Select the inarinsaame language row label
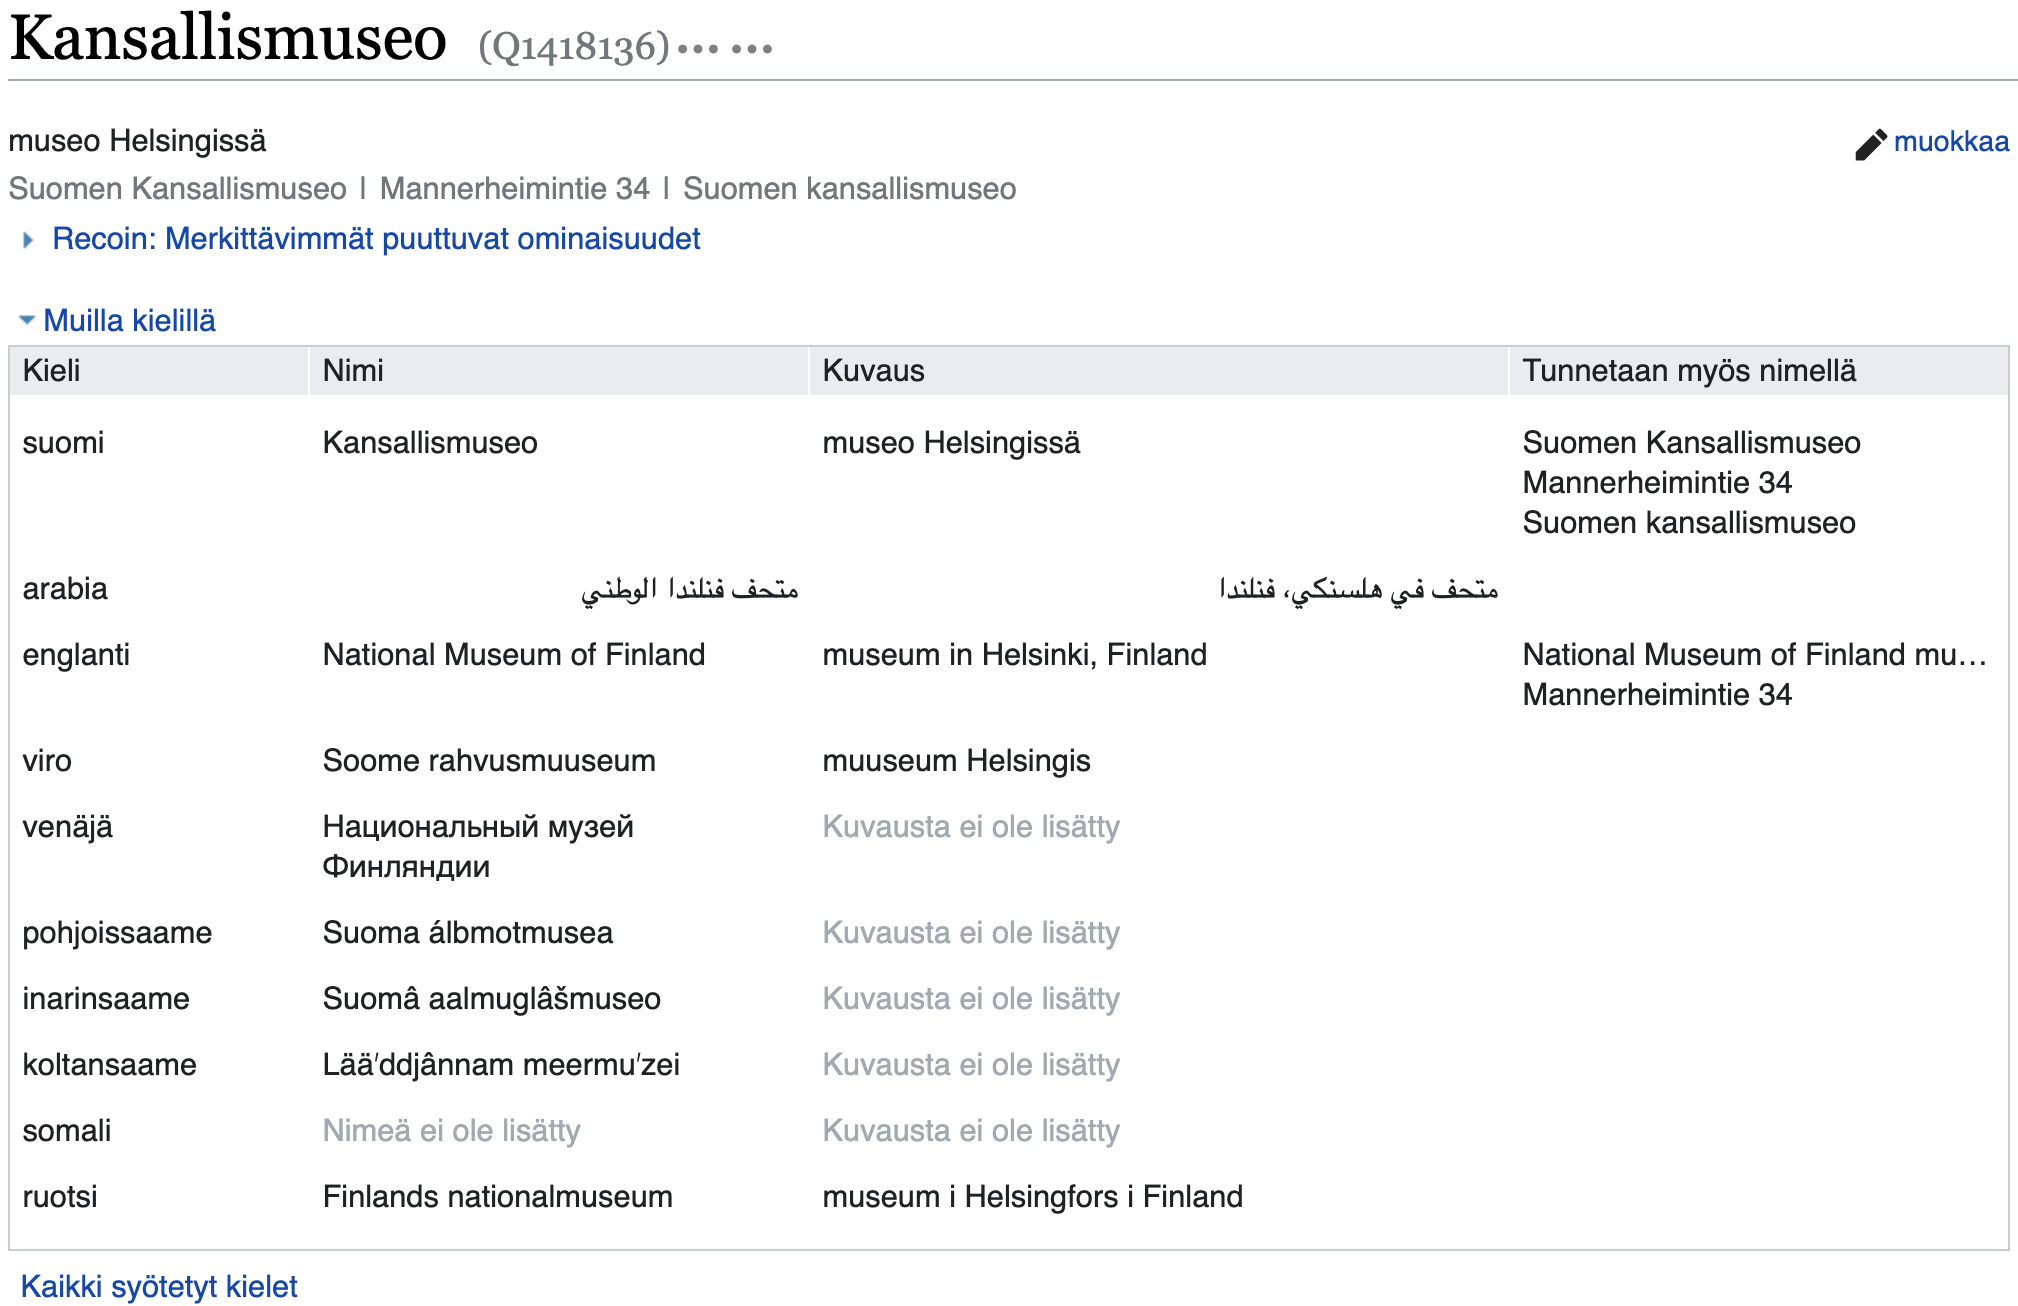 pos(106,999)
